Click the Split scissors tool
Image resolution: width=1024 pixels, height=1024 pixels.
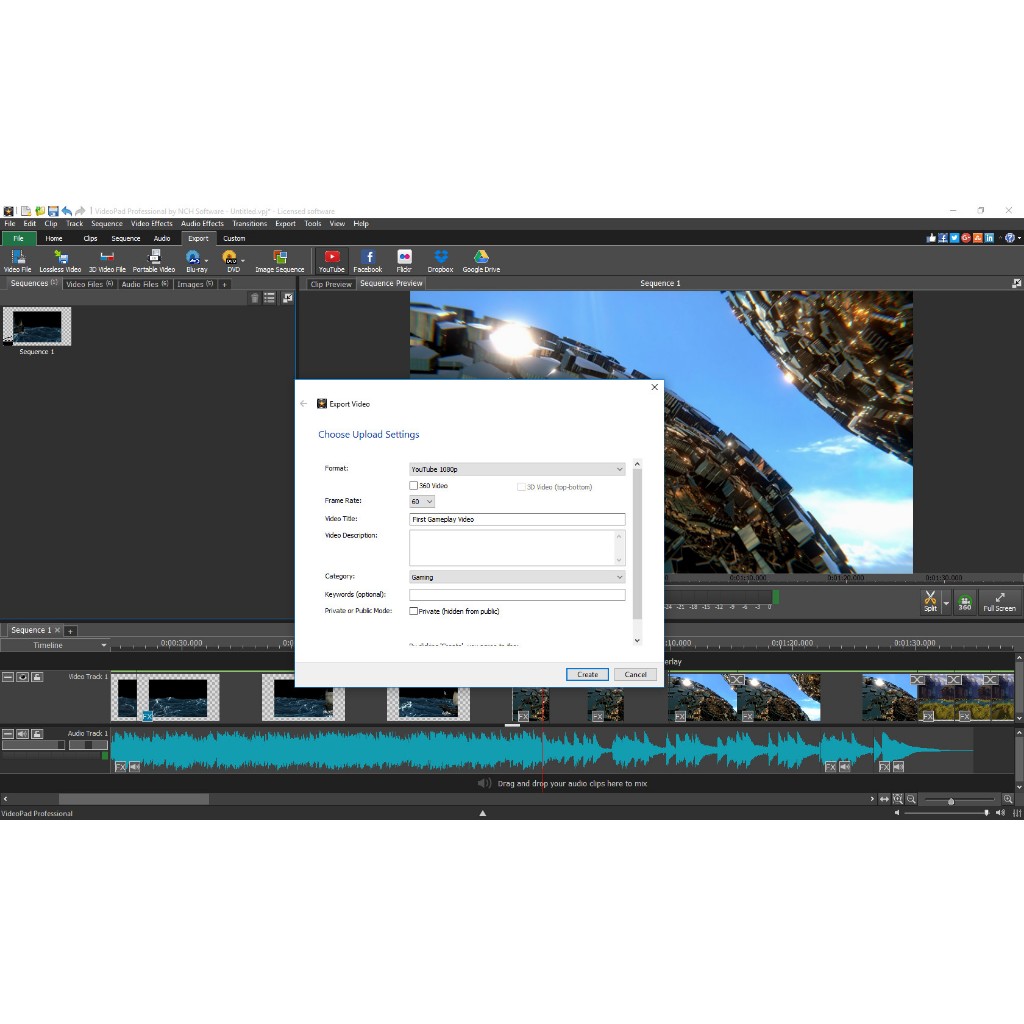click(930, 600)
